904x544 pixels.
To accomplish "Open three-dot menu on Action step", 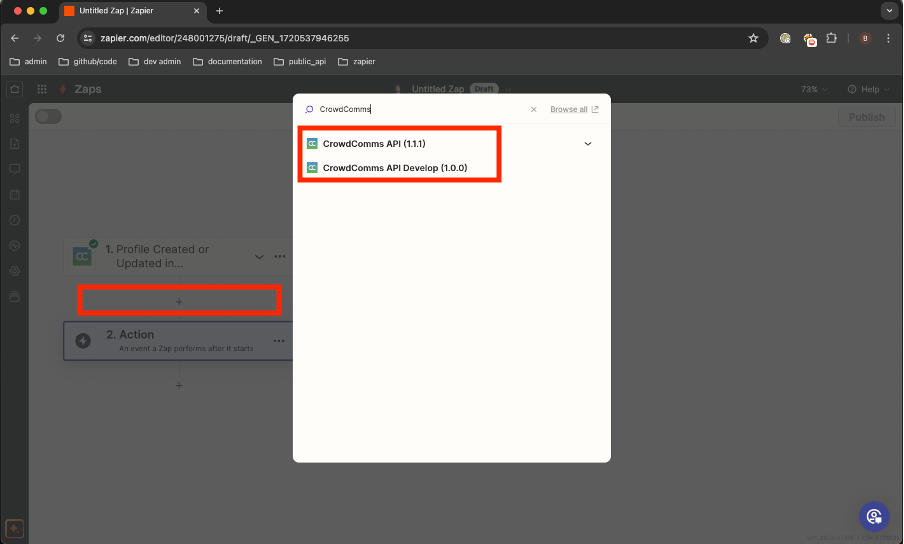I will coord(279,340).
